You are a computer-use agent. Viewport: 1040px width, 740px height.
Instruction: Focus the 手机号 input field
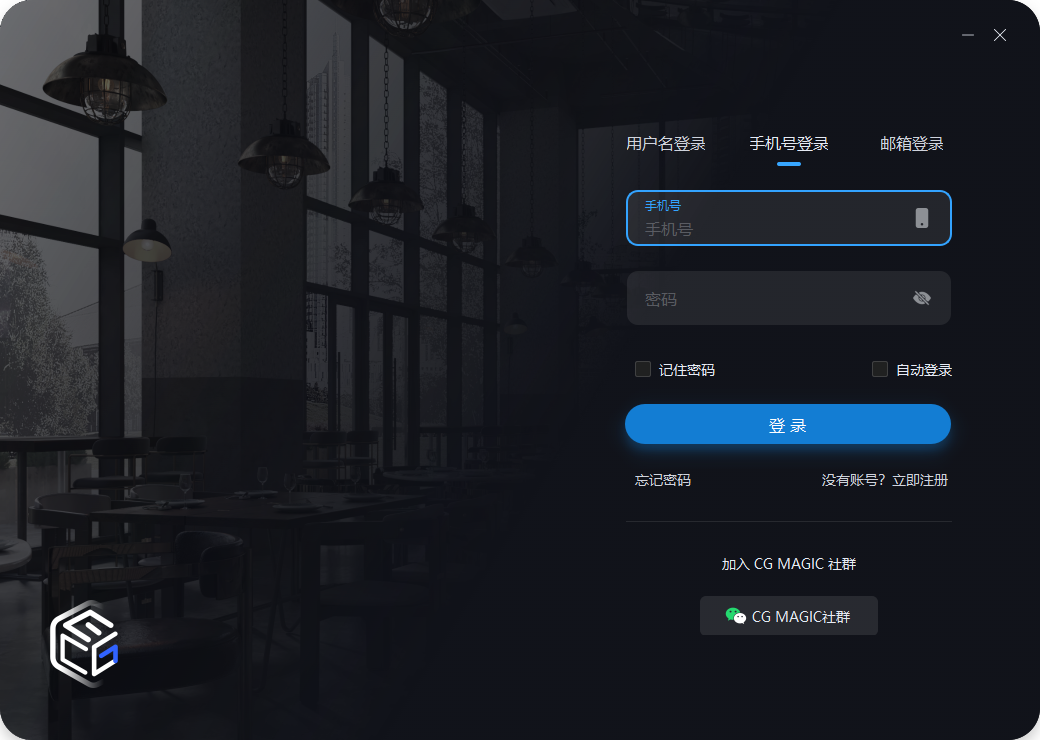coord(789,218)
